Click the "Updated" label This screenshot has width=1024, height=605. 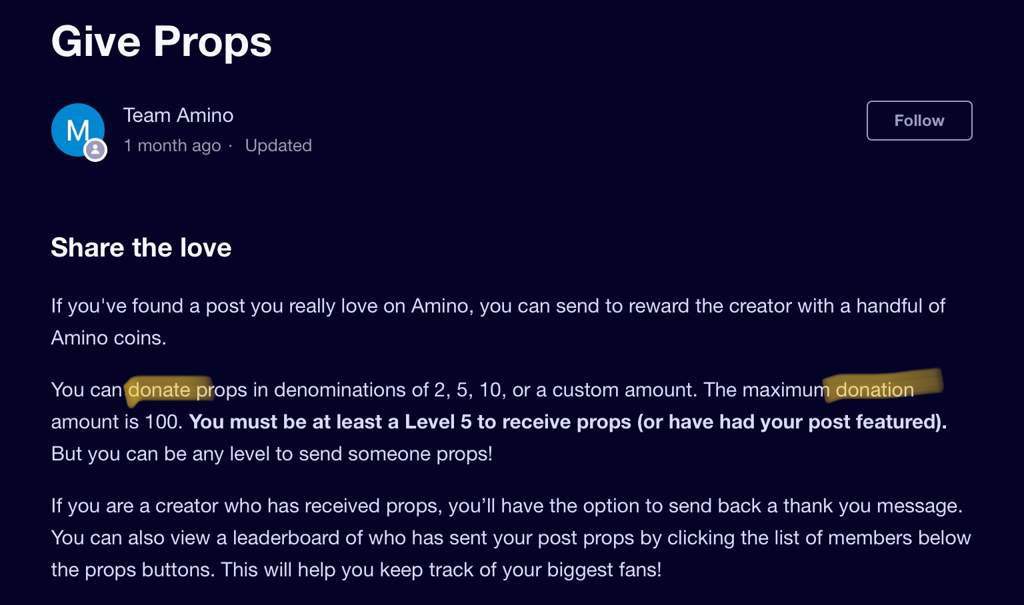pyautogui.click(x=278, y=145)
